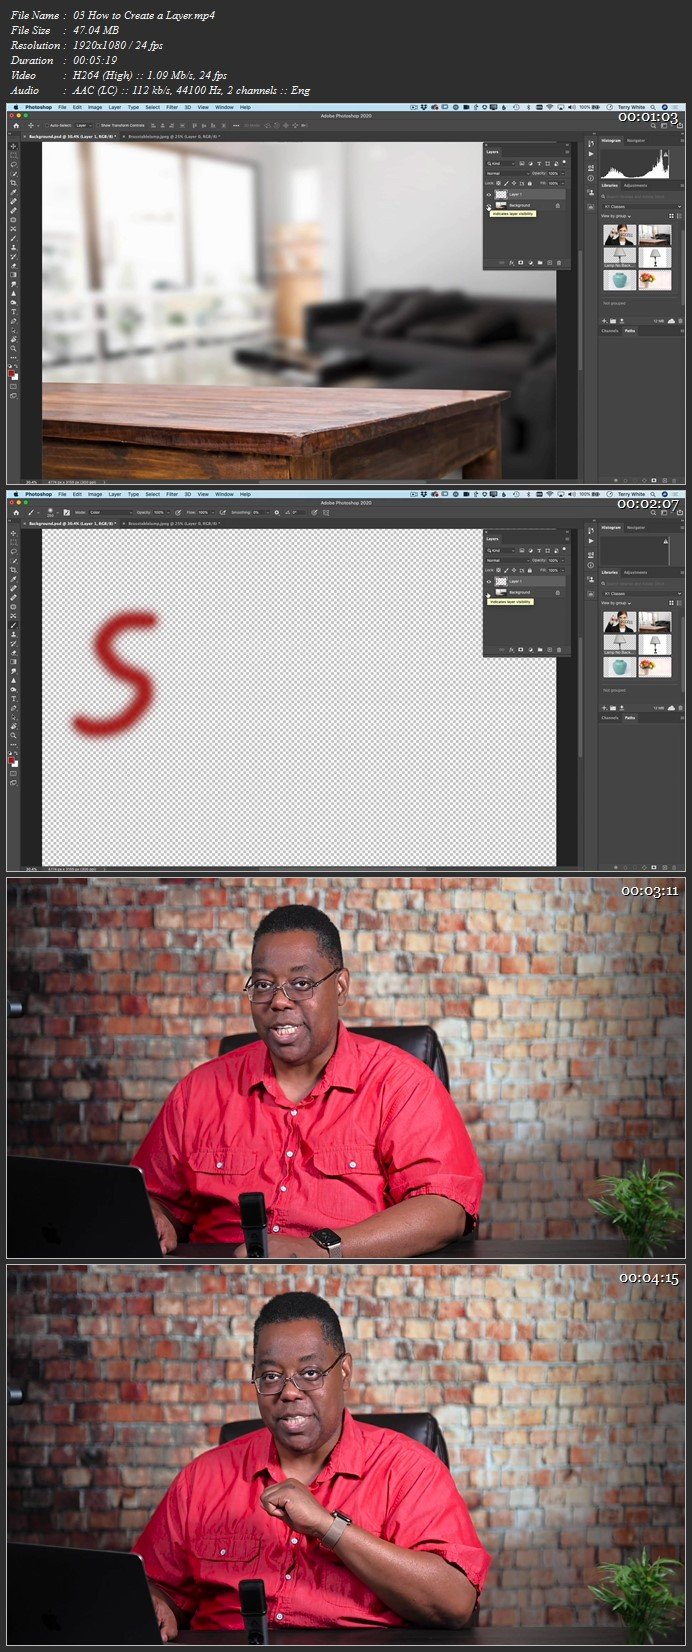Select woman library thumbnail in the table screenshot
The image size is (692, 1652).
coord(620,235)
